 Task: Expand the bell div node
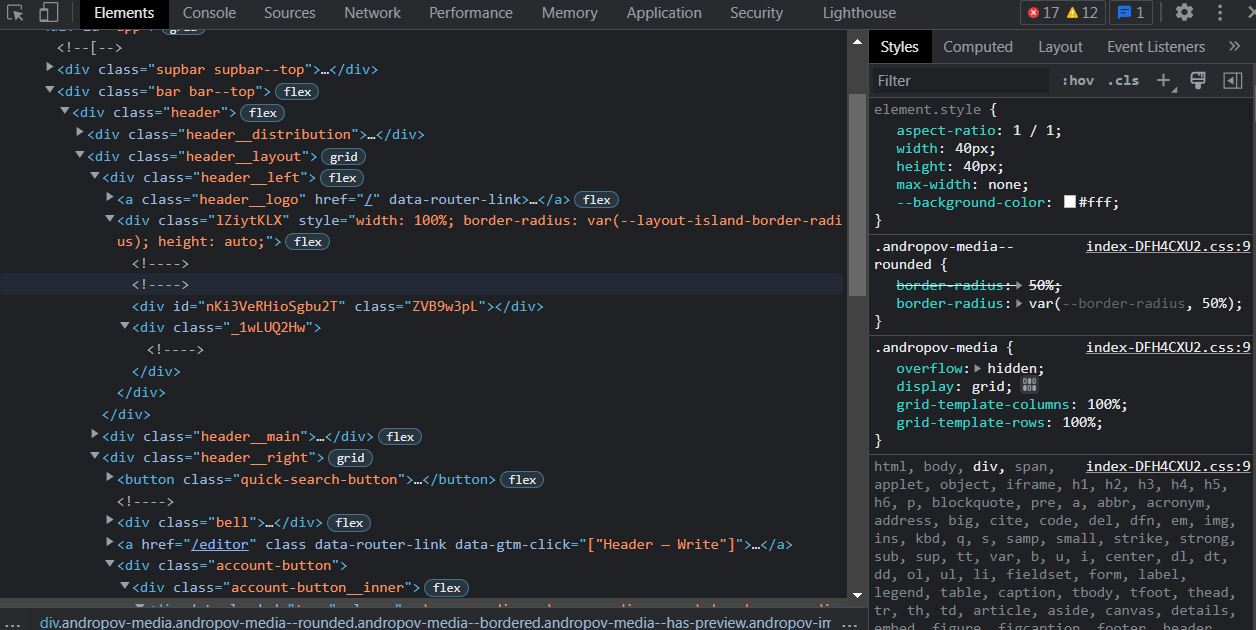[110, 521]
